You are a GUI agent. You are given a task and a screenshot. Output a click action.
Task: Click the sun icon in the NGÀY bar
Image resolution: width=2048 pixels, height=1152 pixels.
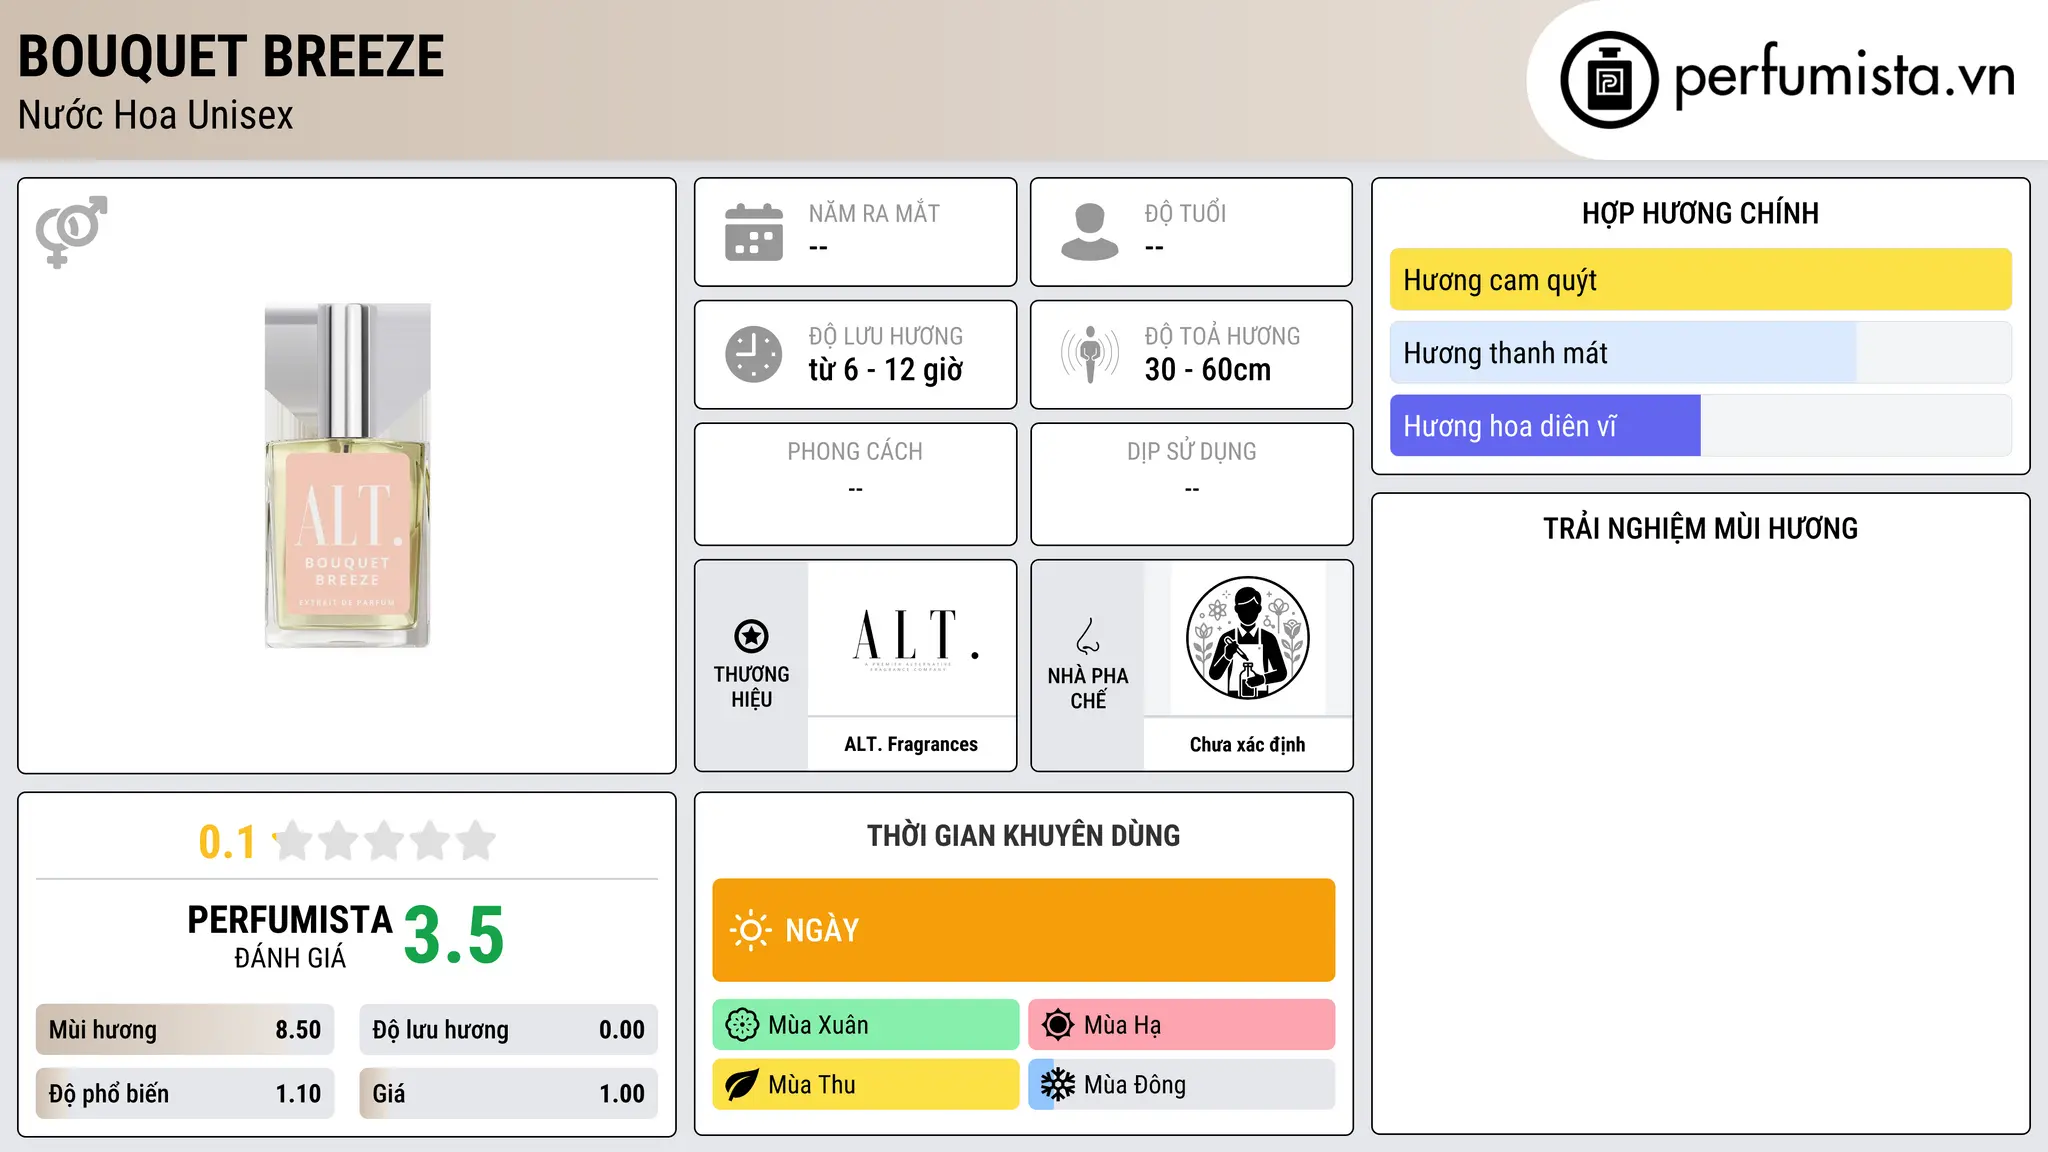(x=750, y=930)
